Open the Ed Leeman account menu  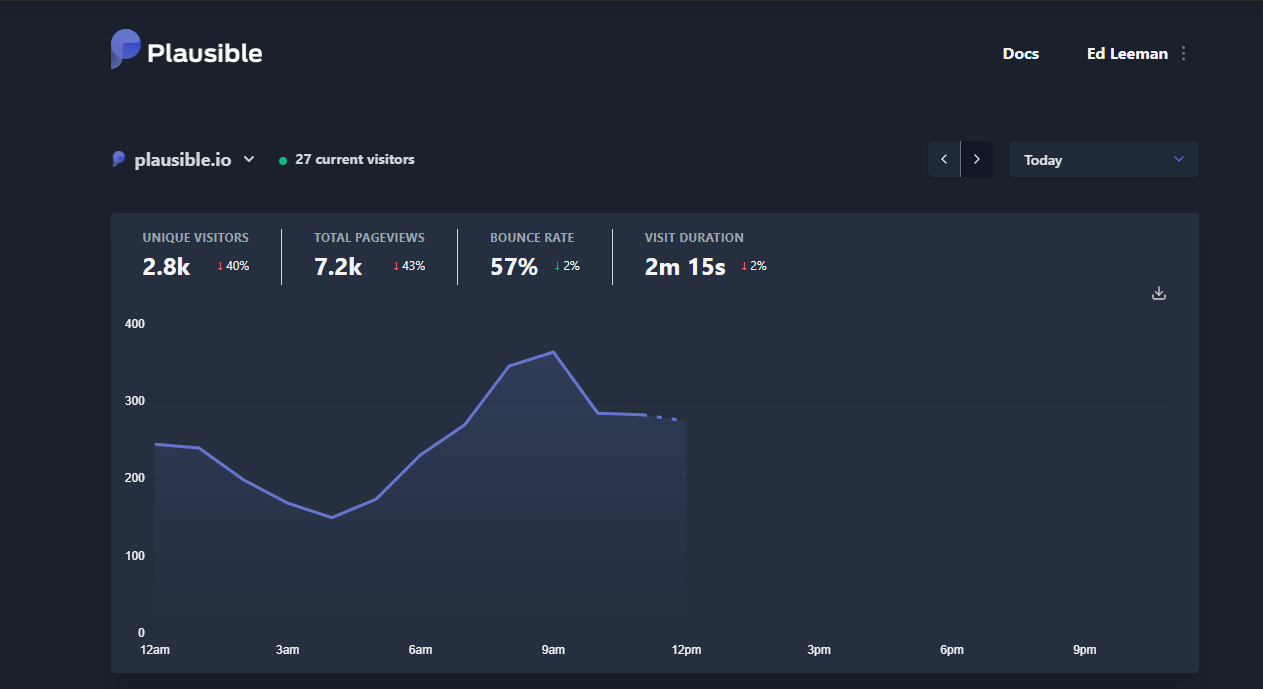point(1127,54)
